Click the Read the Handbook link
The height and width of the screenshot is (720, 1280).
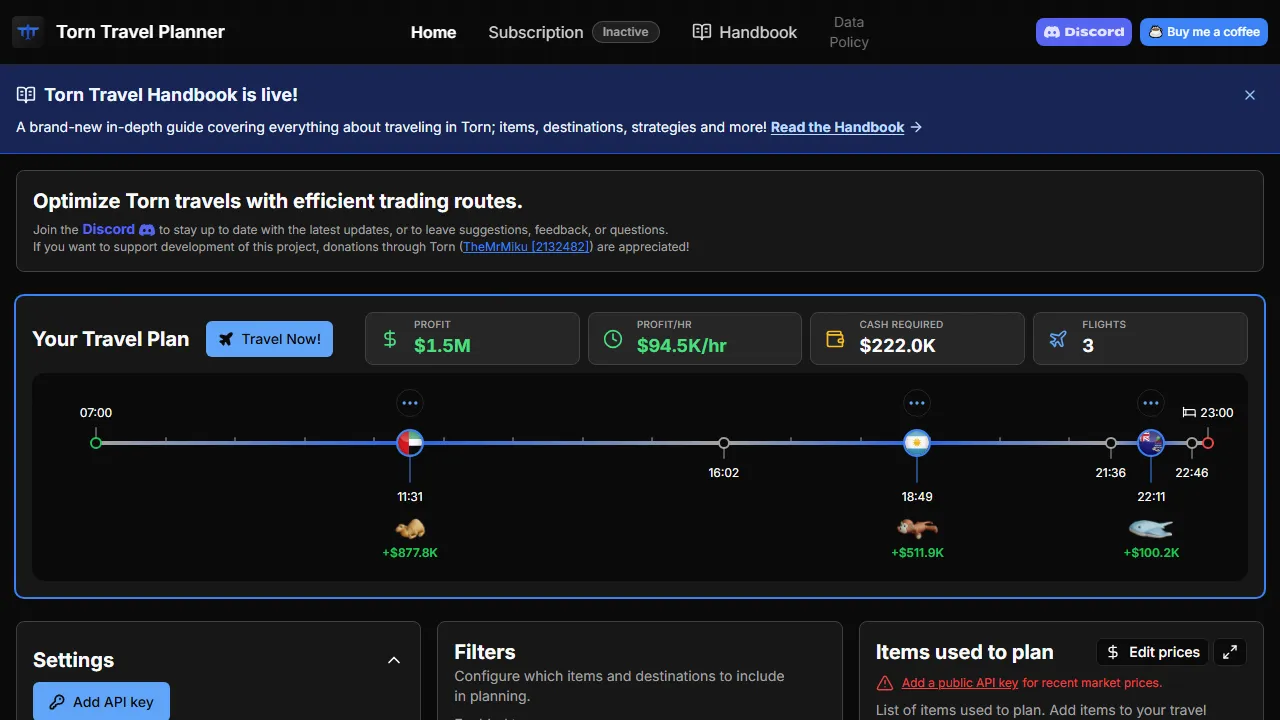pyautogui.click(x=837, y=127)
